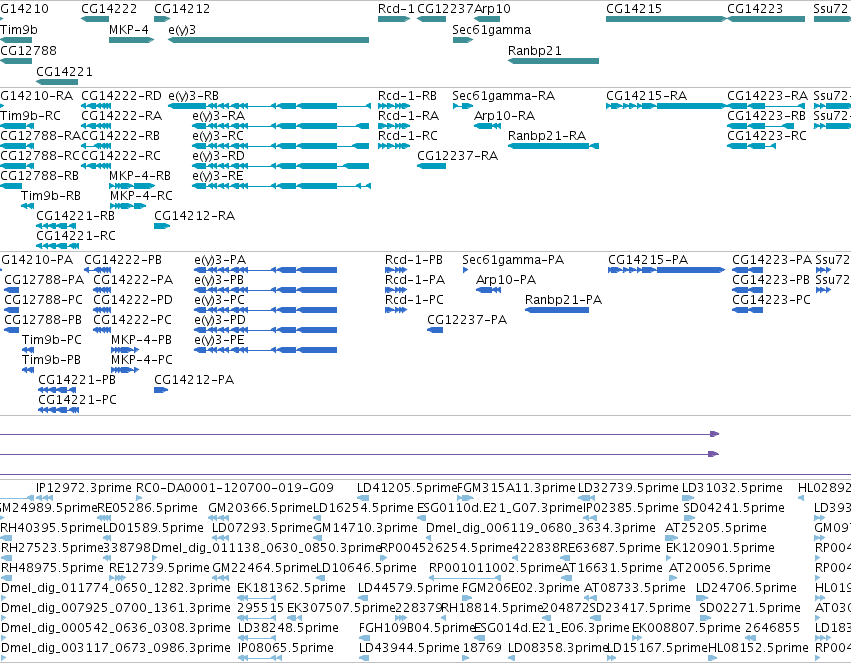Click the Tim9b gene name
Viewport: 851px width, 663px height.
coord(19,29)
